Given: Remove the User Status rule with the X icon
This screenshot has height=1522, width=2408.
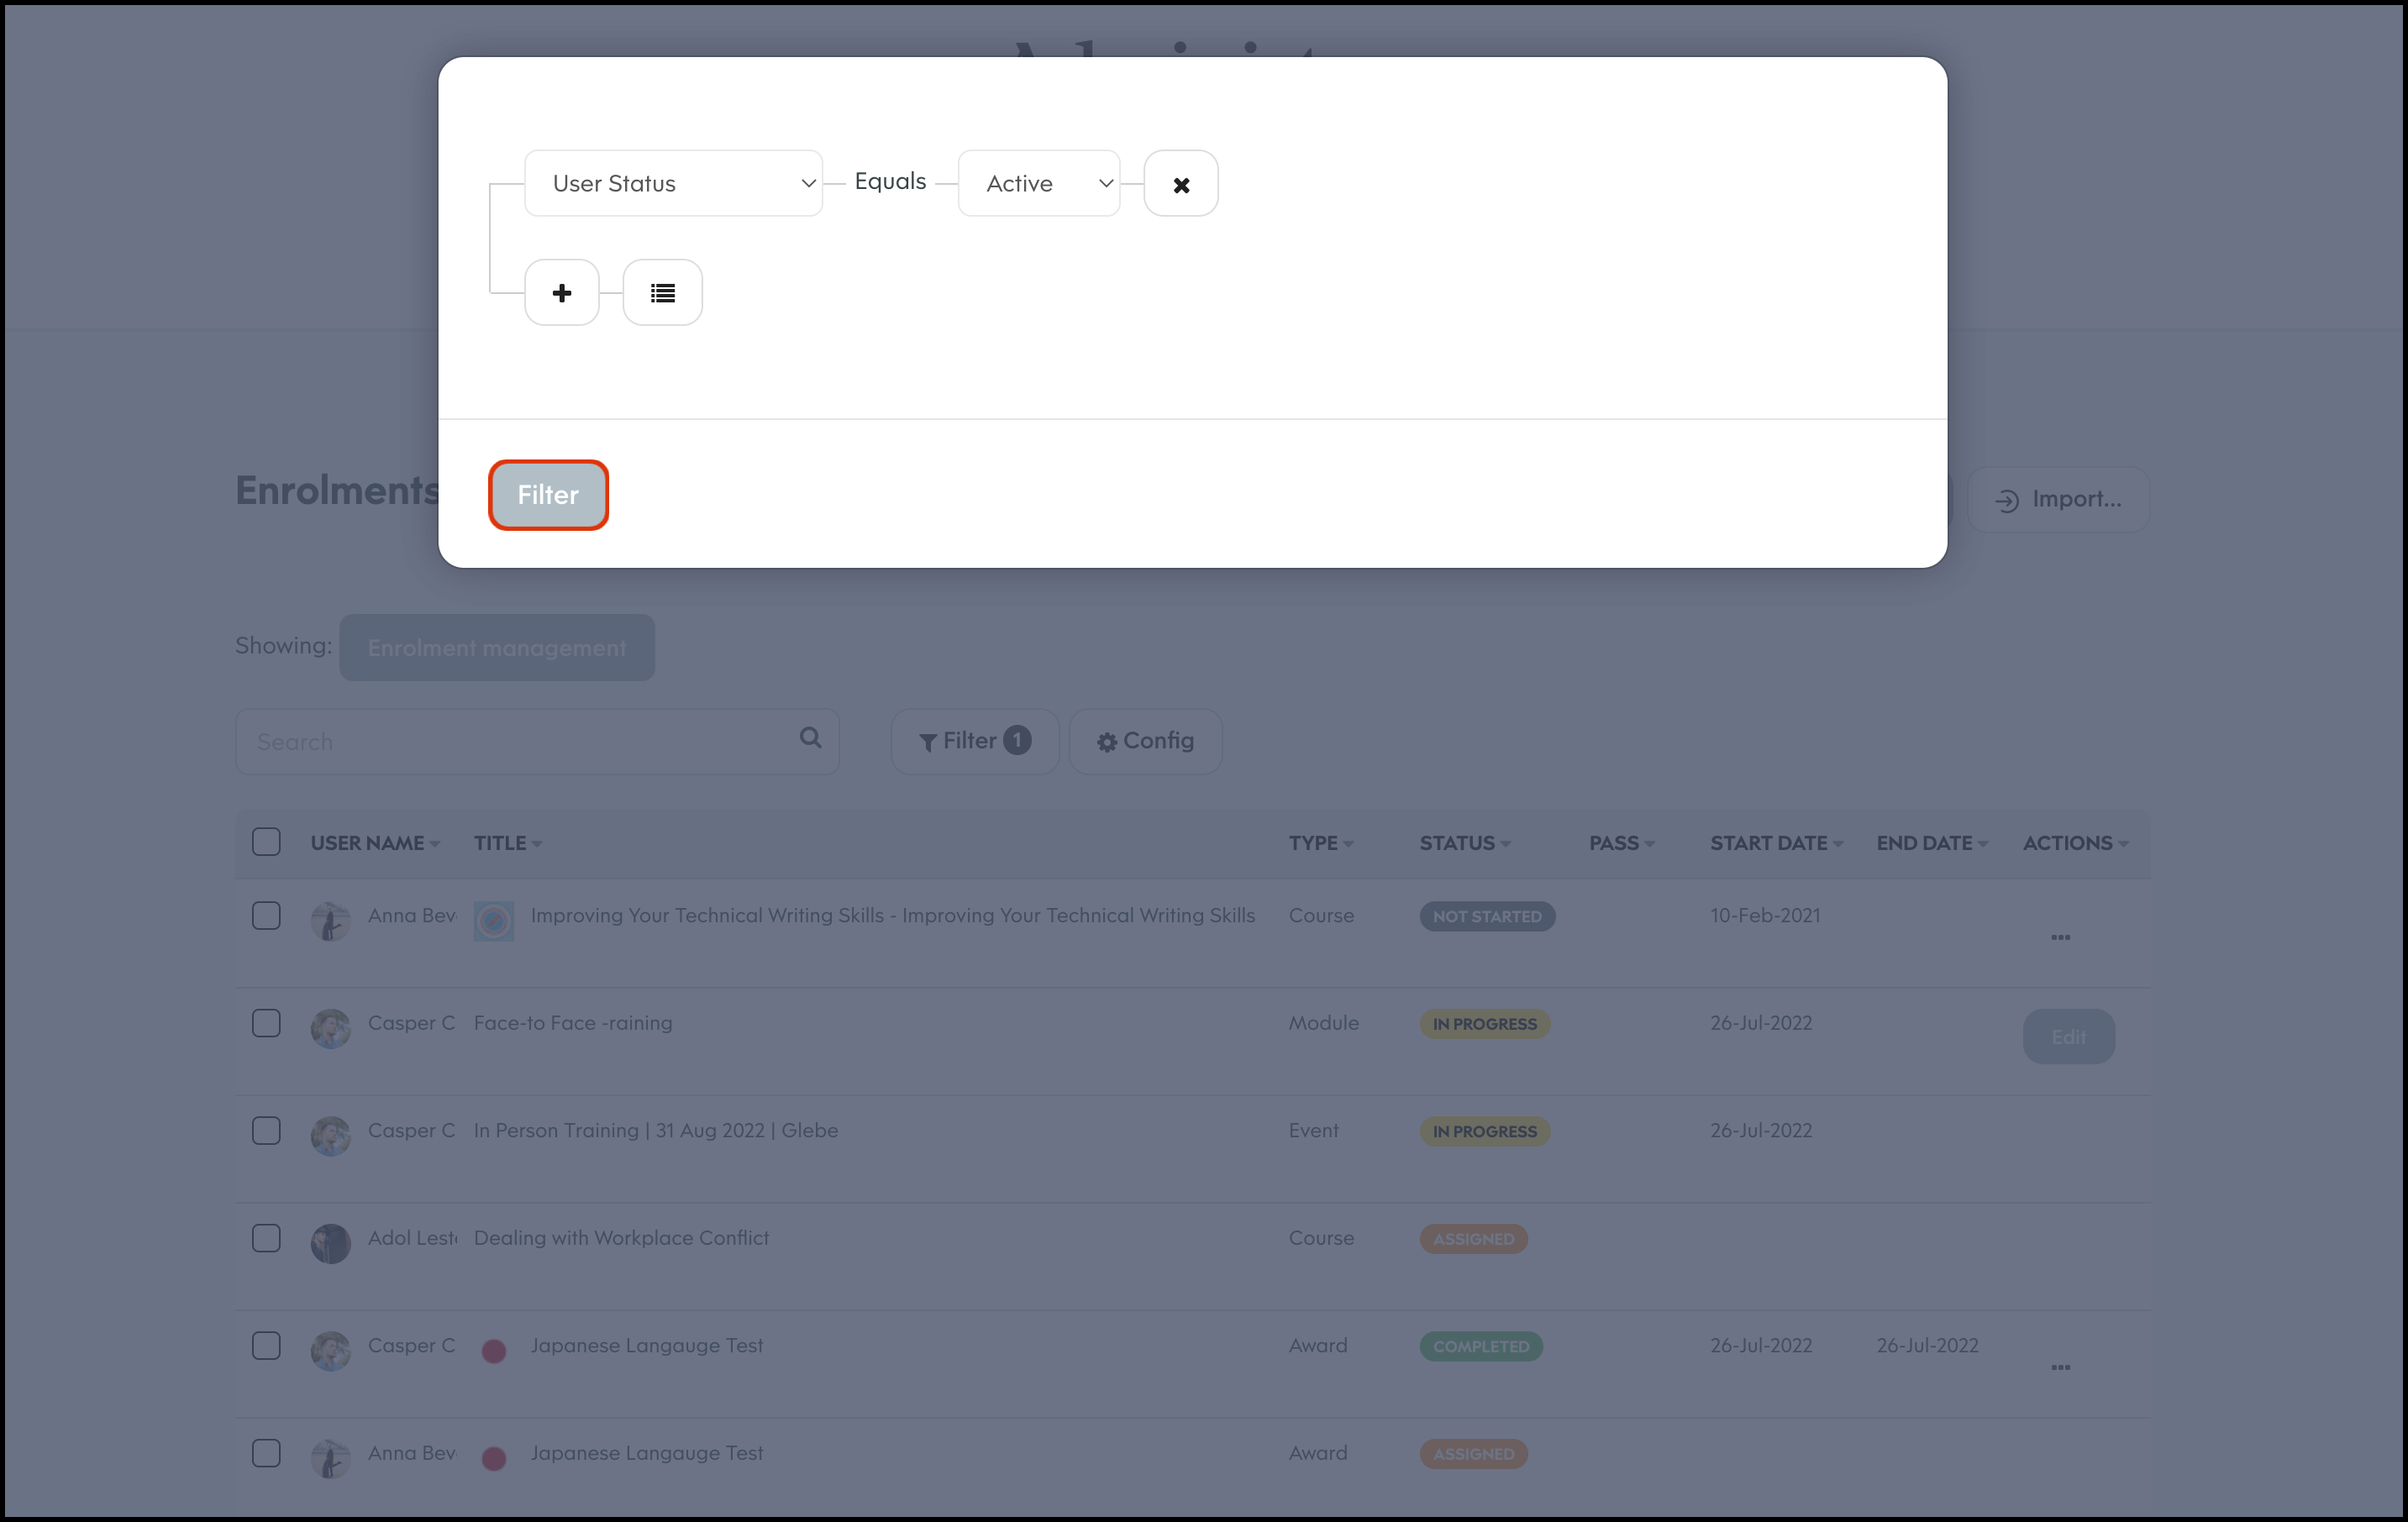Looking at the screenshot, I should 1180,184.
